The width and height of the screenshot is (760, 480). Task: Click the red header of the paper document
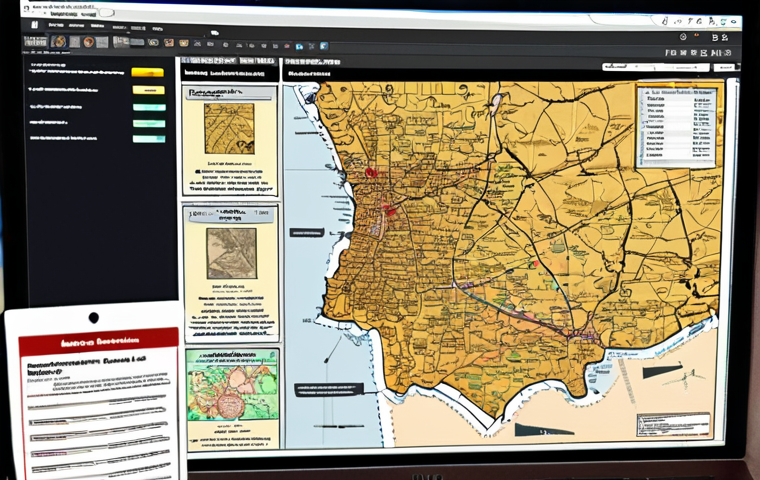click(99, 342)
